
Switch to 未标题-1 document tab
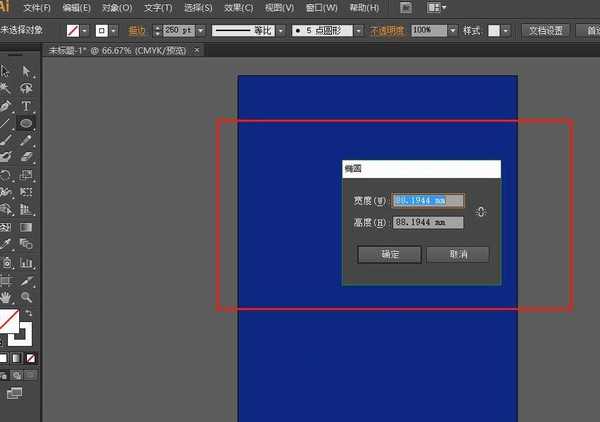pyautogui.click(x=117, y=51)
